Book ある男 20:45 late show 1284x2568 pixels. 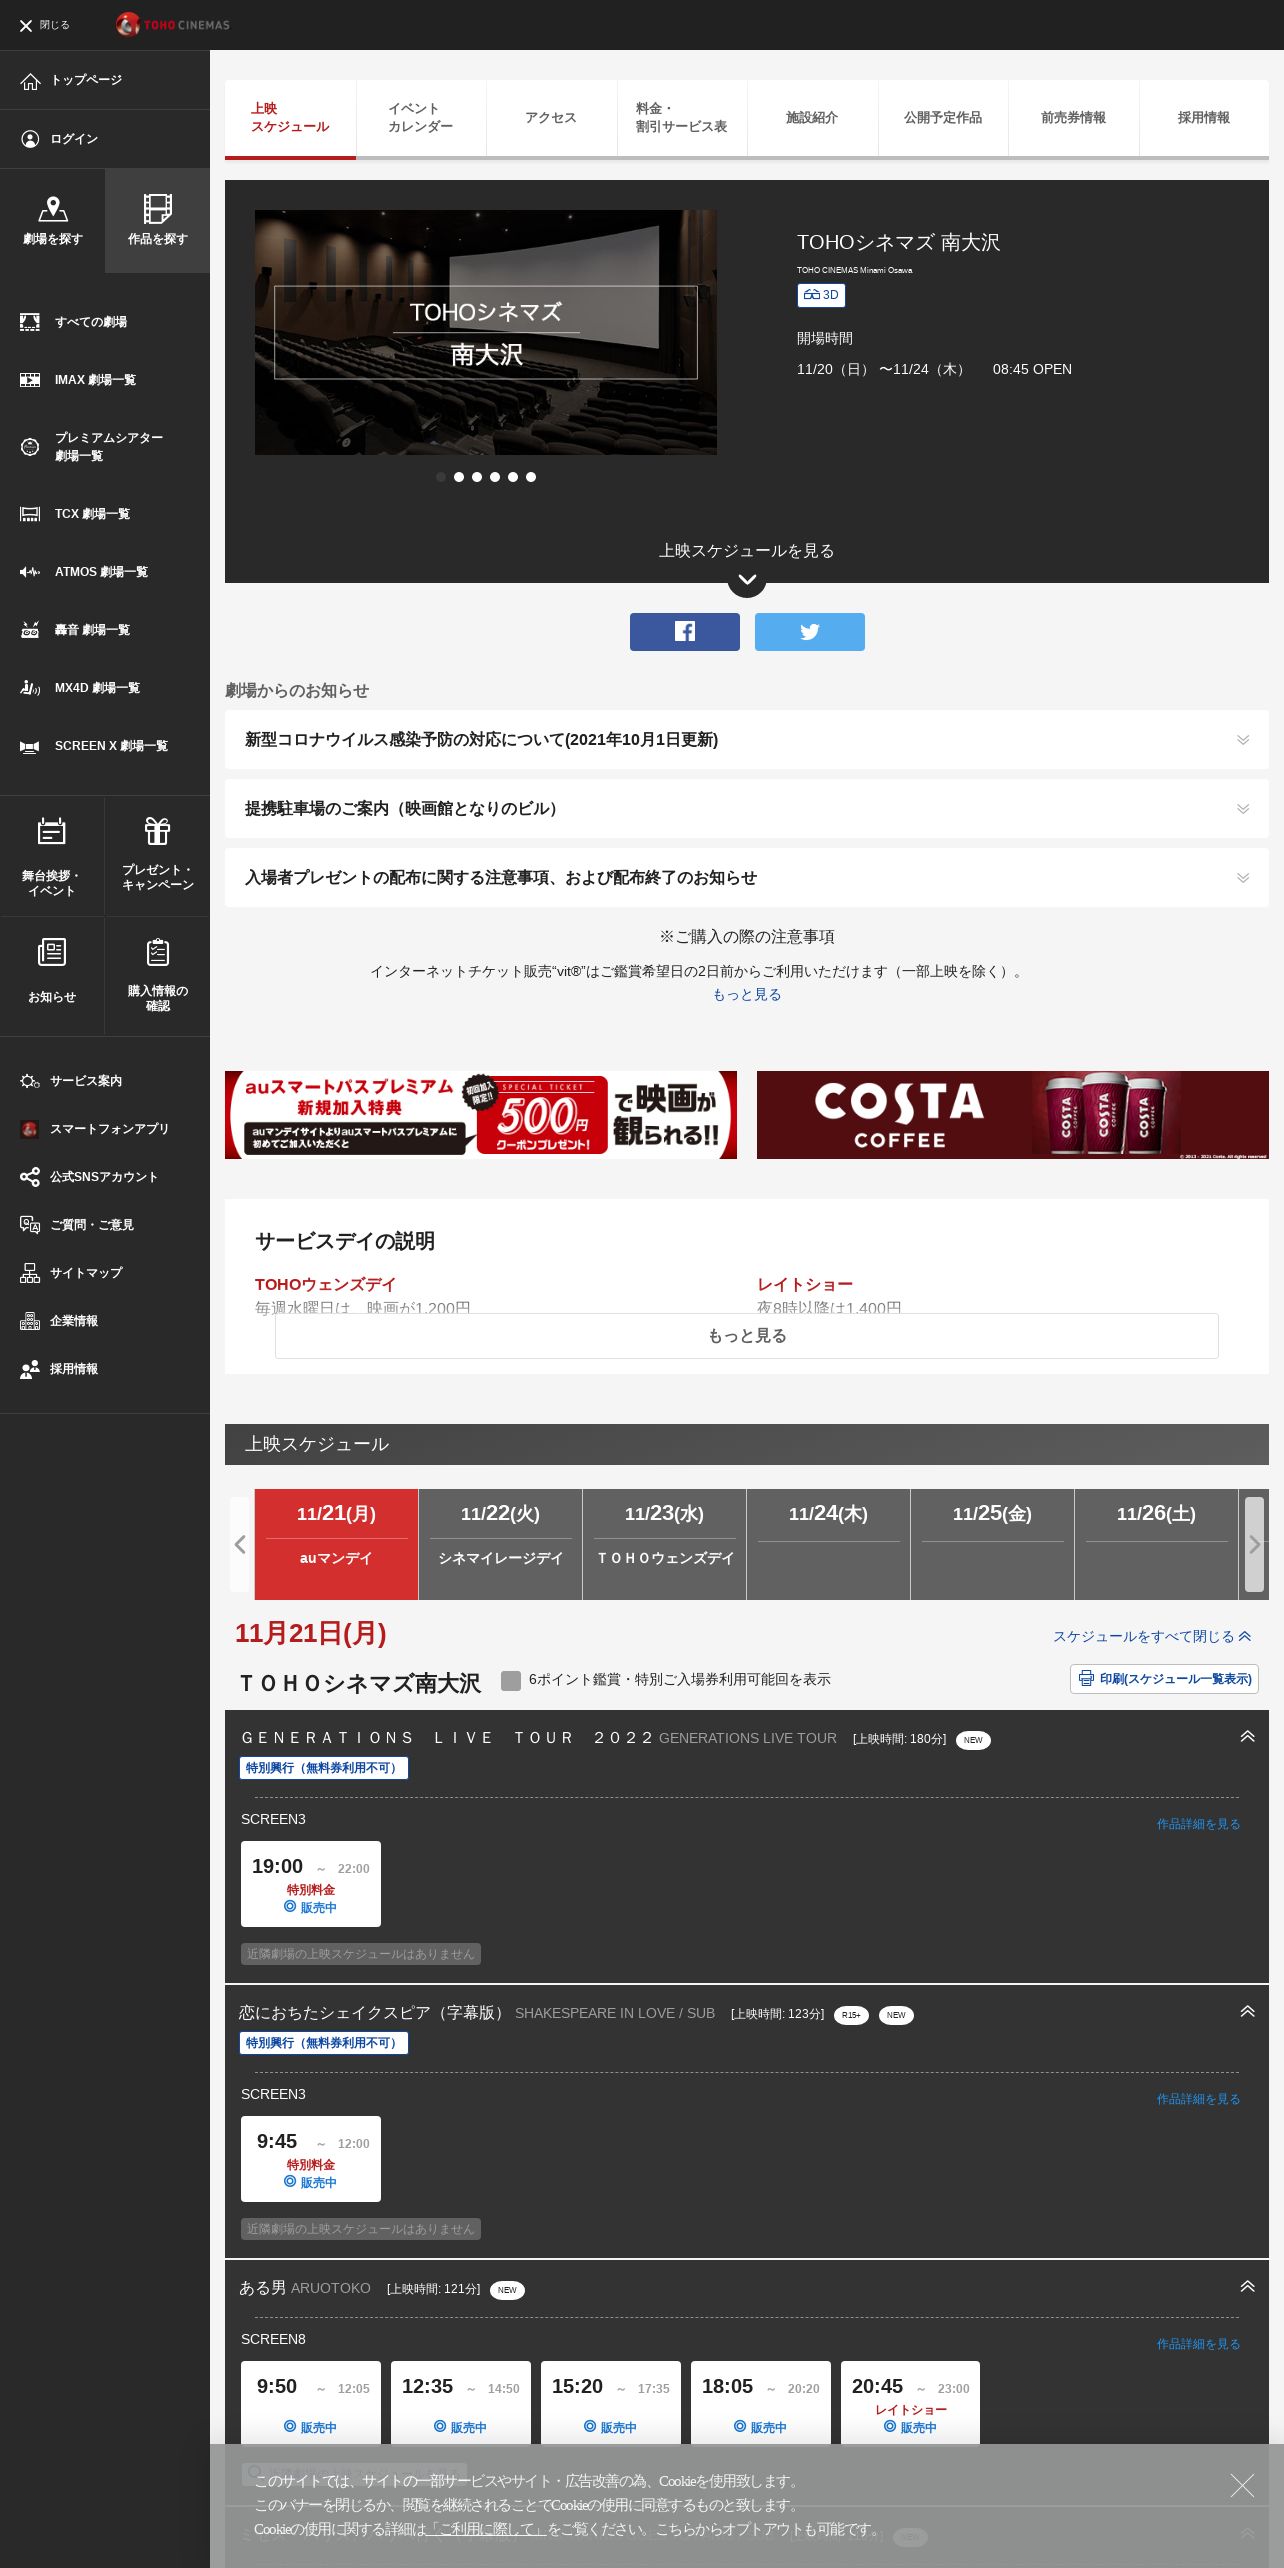[911, 2402]
